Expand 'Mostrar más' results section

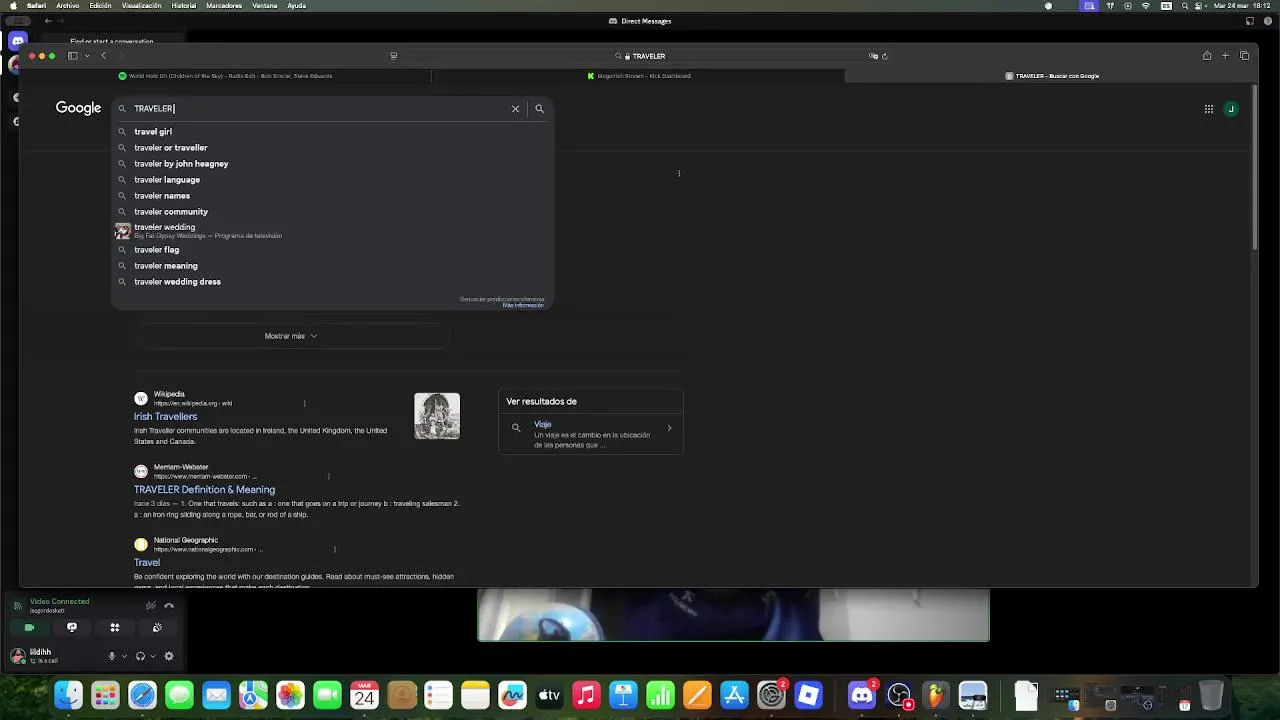(x=291, y=336)
